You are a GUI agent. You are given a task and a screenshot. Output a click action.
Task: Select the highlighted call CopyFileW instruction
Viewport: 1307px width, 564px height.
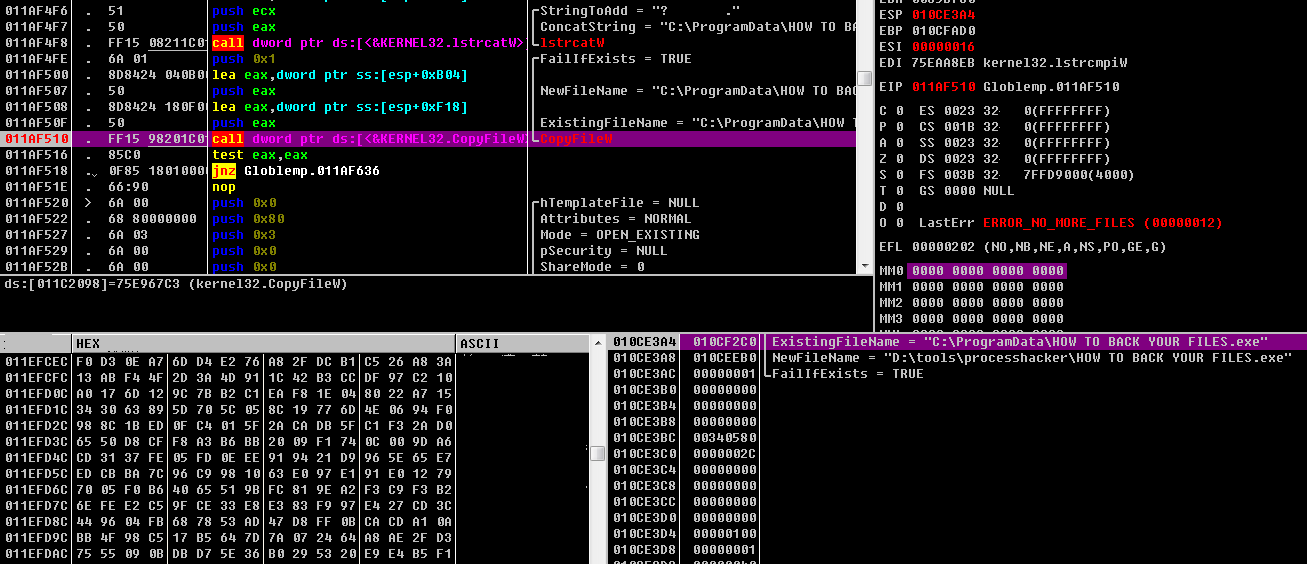click(430, 139)
